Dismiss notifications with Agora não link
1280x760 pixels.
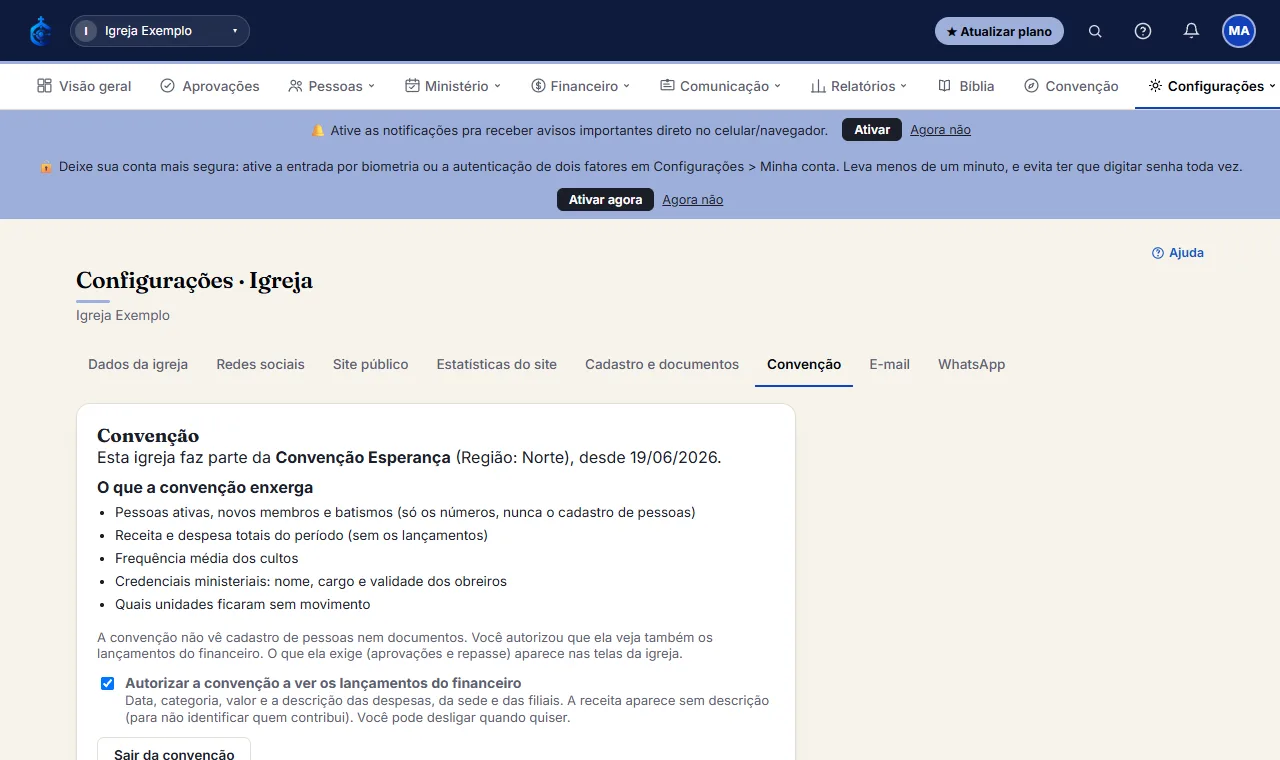pos(940,130)
